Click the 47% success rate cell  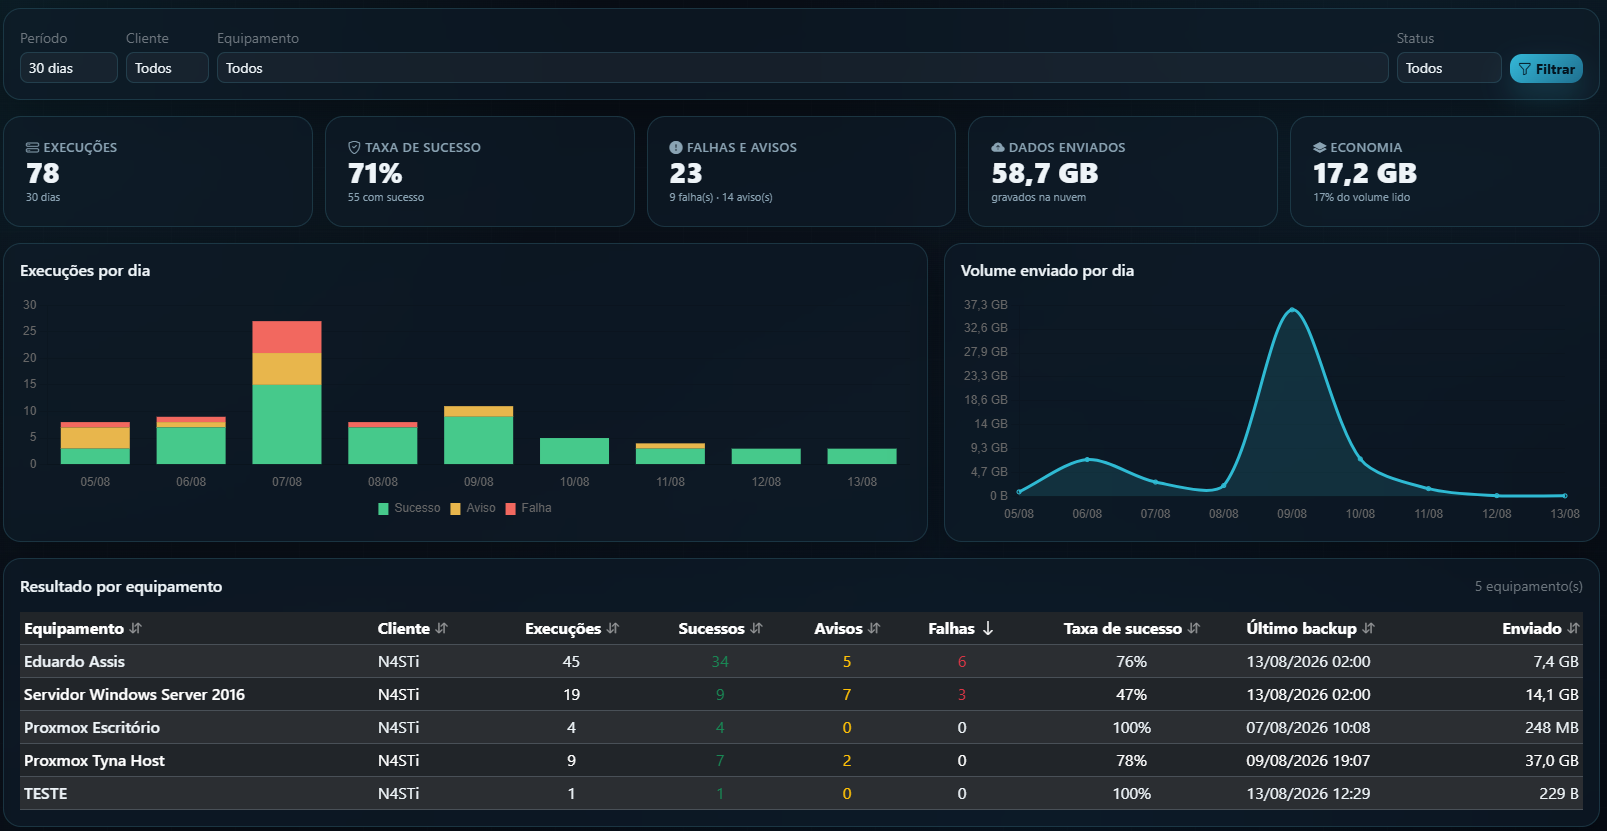click(x=1132, y=694)
